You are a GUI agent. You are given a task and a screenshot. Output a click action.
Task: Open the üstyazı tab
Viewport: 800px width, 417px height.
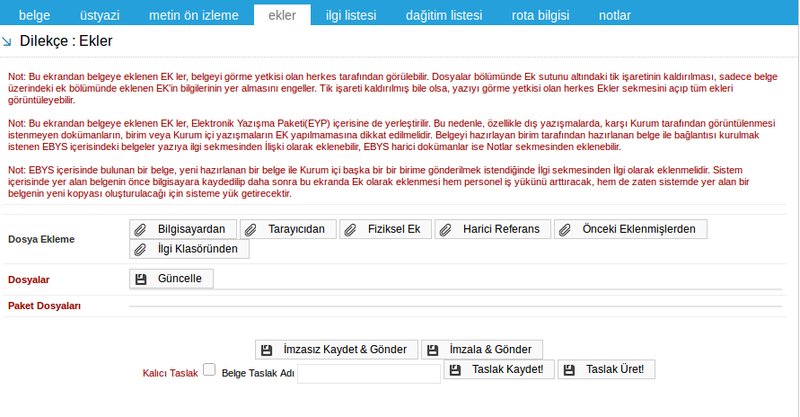coord(101,16)
